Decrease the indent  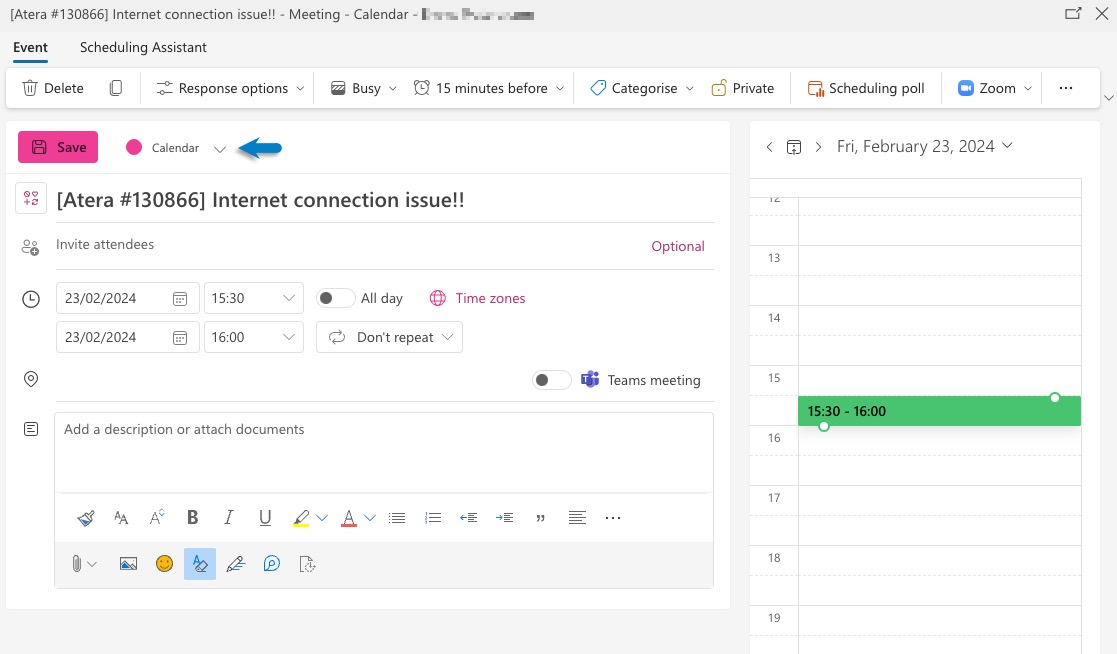(x=469, y=518)
